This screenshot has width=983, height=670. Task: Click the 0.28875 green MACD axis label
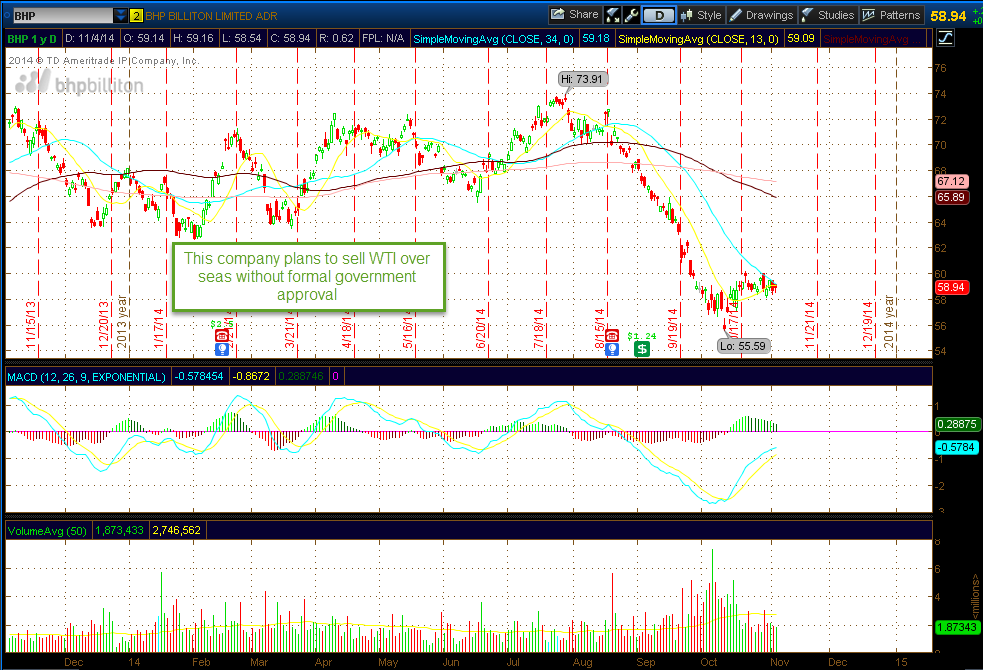pyautogui.click(x=957, y=424)
